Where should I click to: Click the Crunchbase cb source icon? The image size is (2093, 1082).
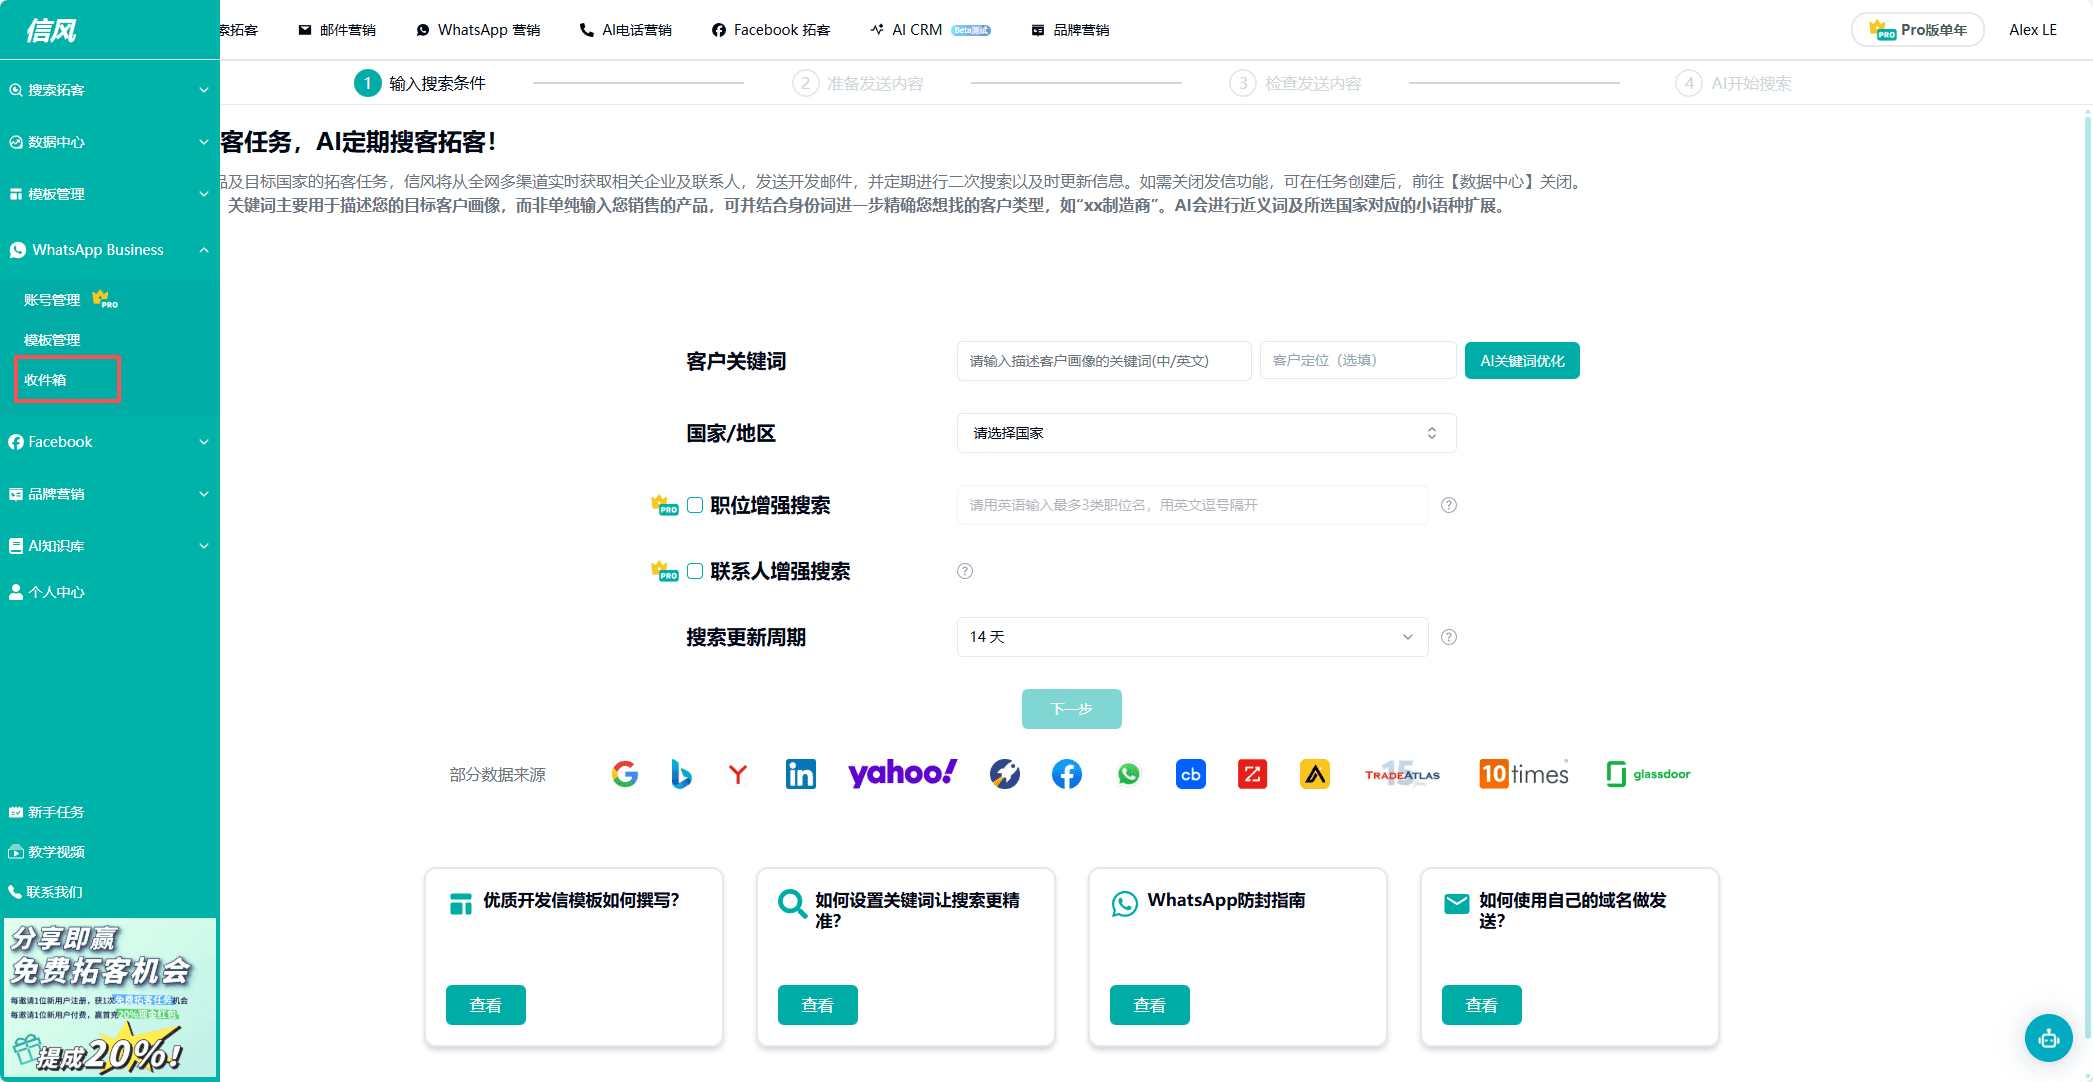coord(1190,774)
